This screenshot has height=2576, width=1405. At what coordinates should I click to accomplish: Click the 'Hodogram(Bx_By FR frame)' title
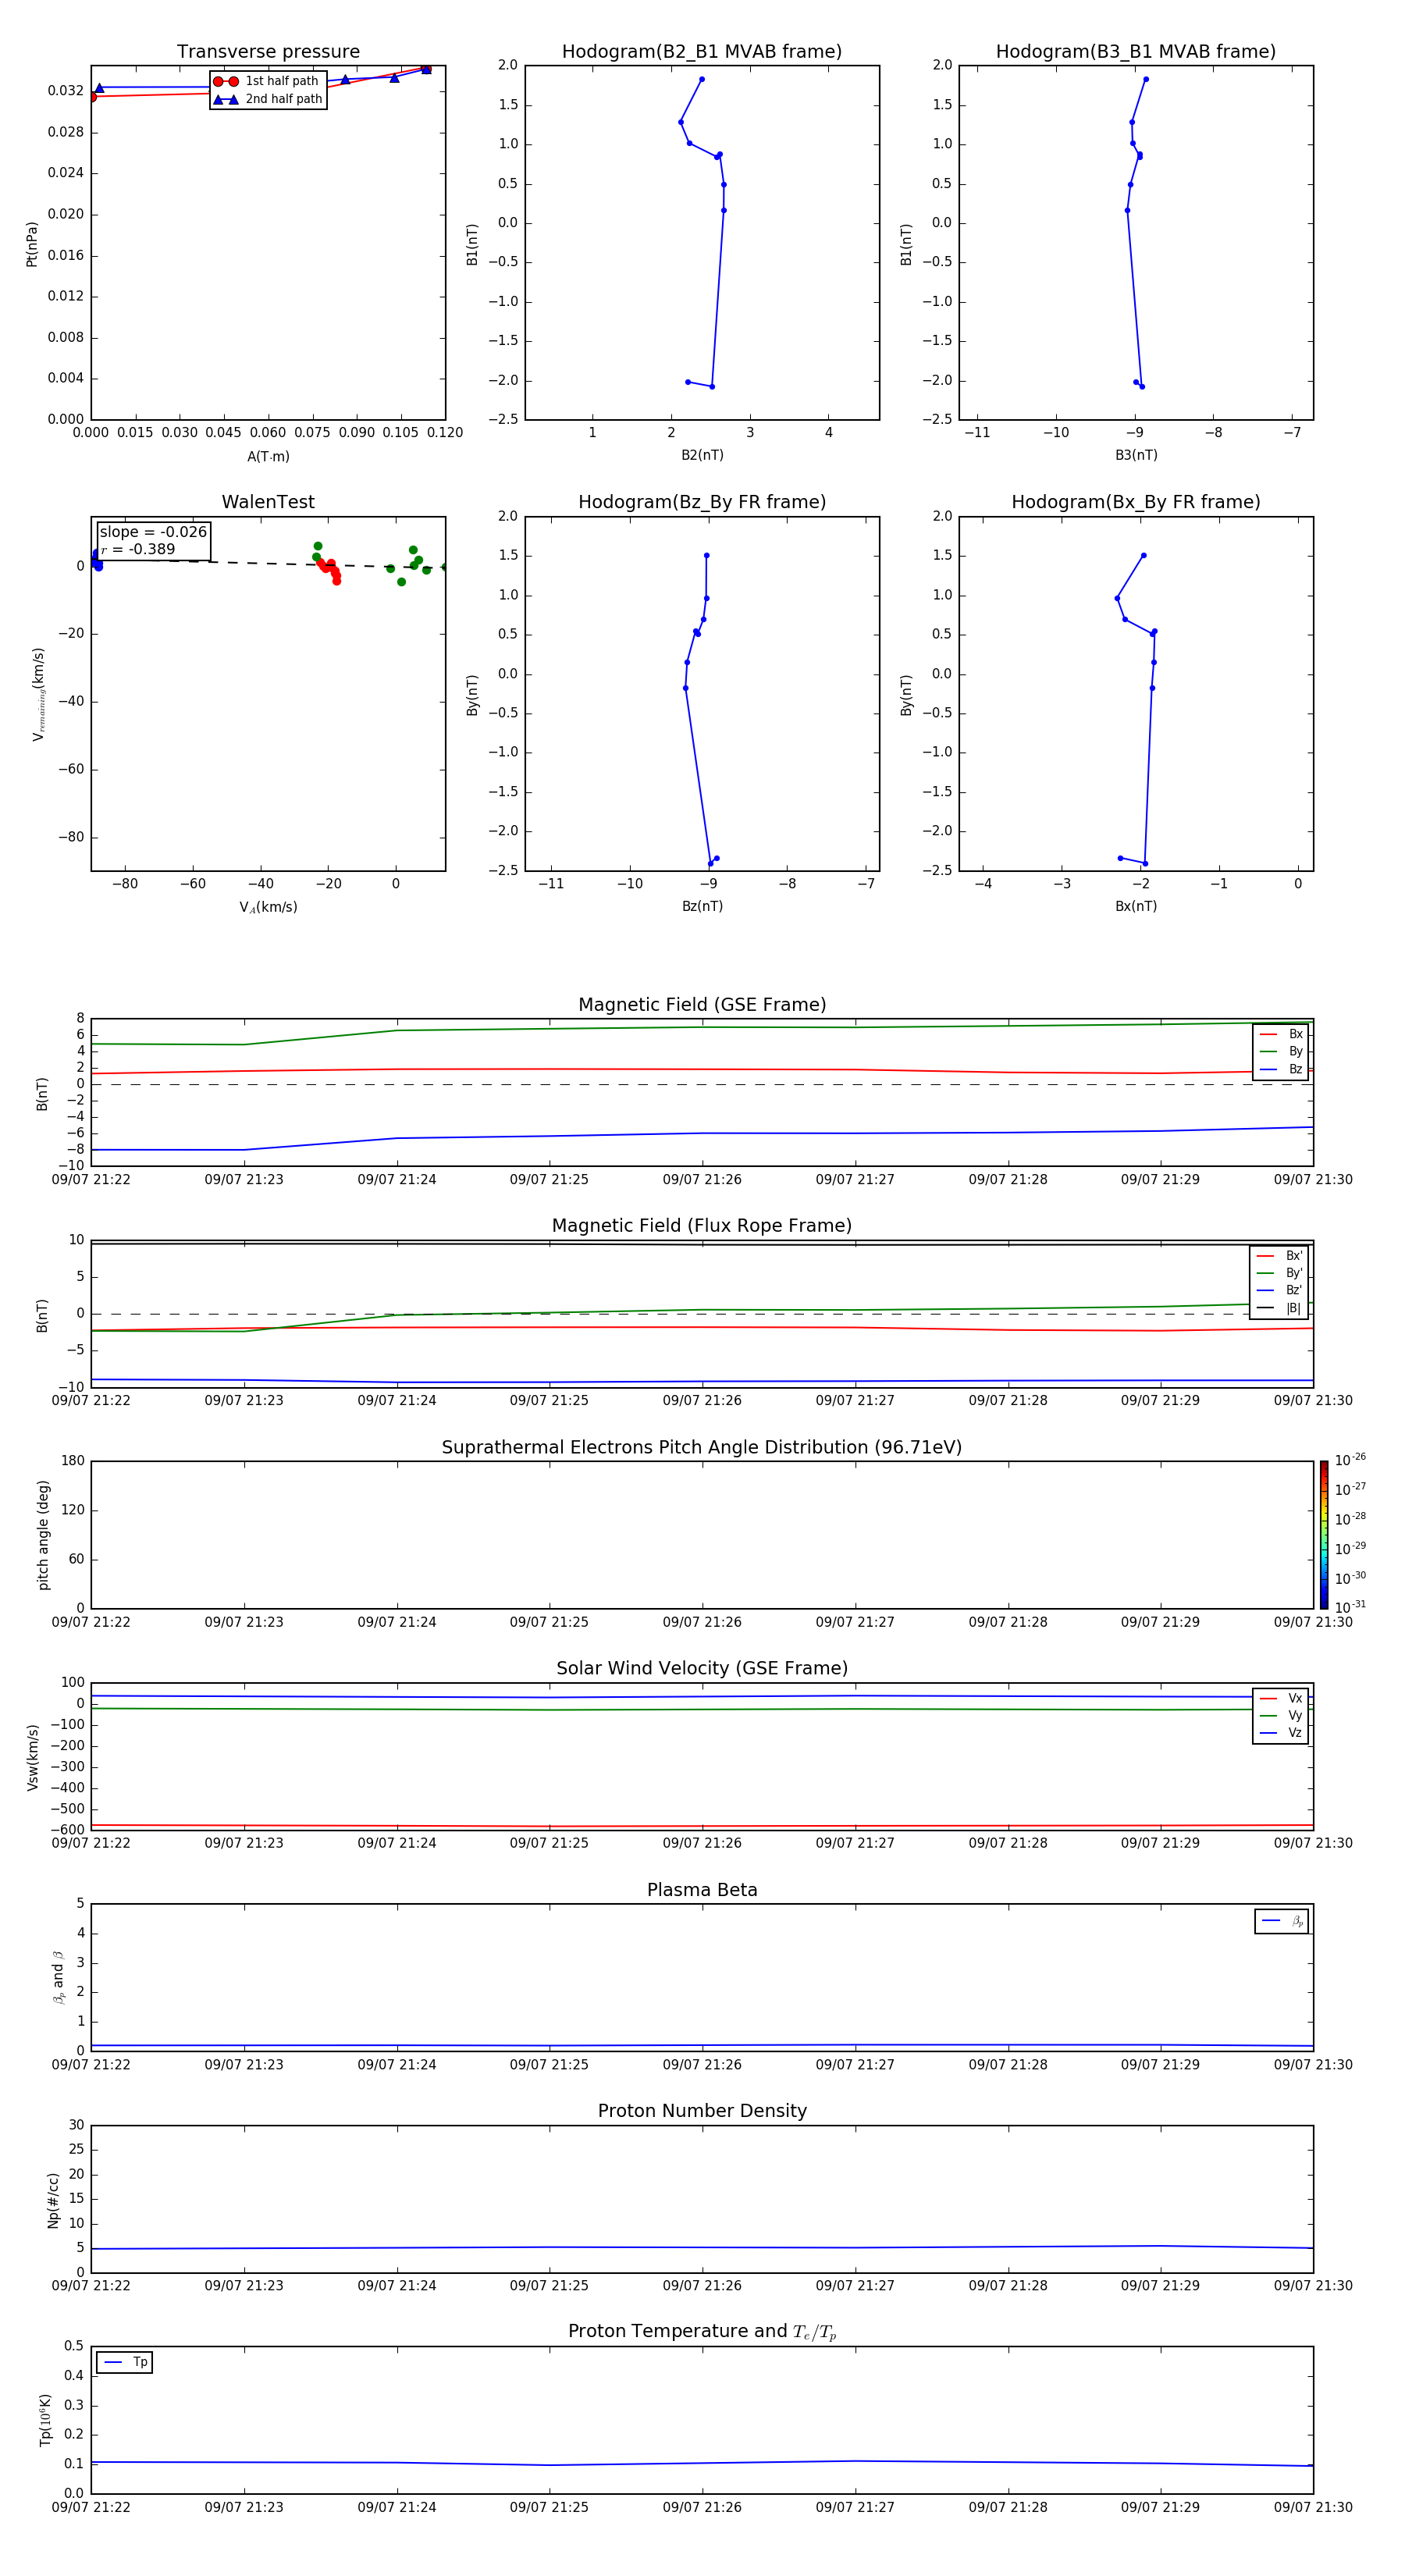point(1136,502)
